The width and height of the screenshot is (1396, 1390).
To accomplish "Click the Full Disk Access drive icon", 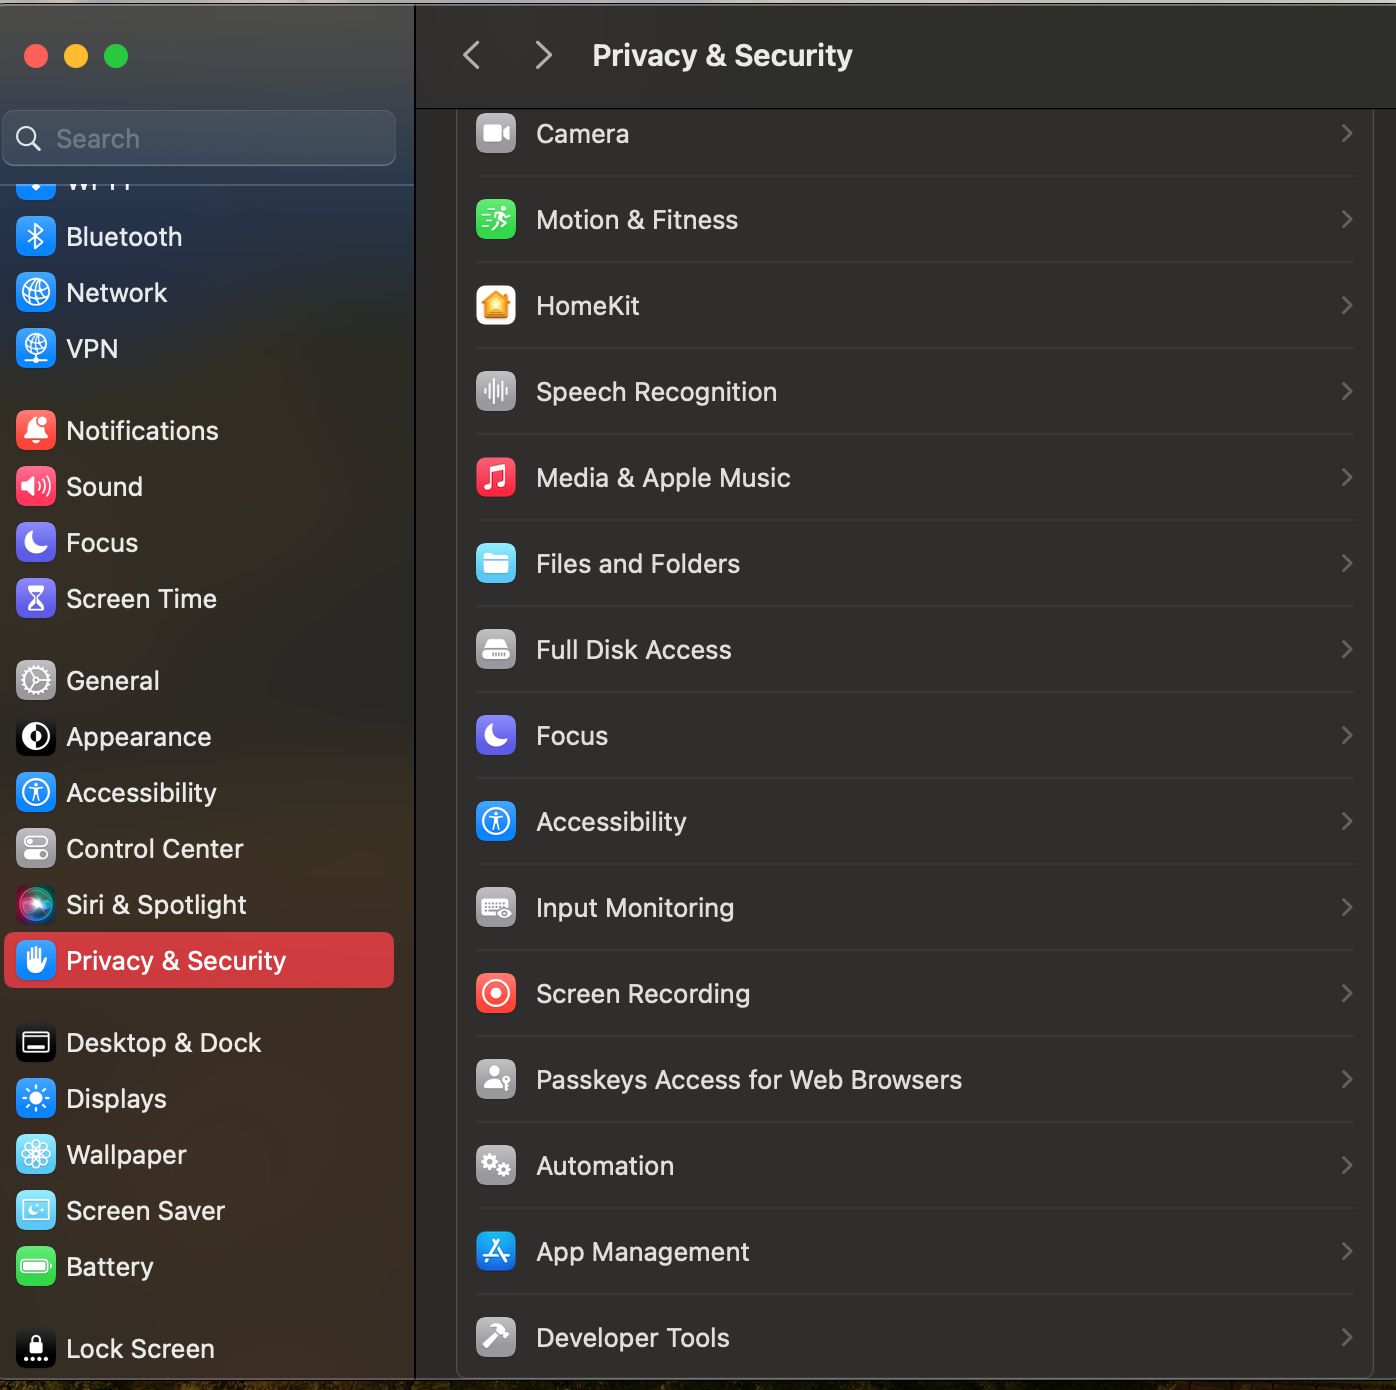I will (x=496, y=650).
